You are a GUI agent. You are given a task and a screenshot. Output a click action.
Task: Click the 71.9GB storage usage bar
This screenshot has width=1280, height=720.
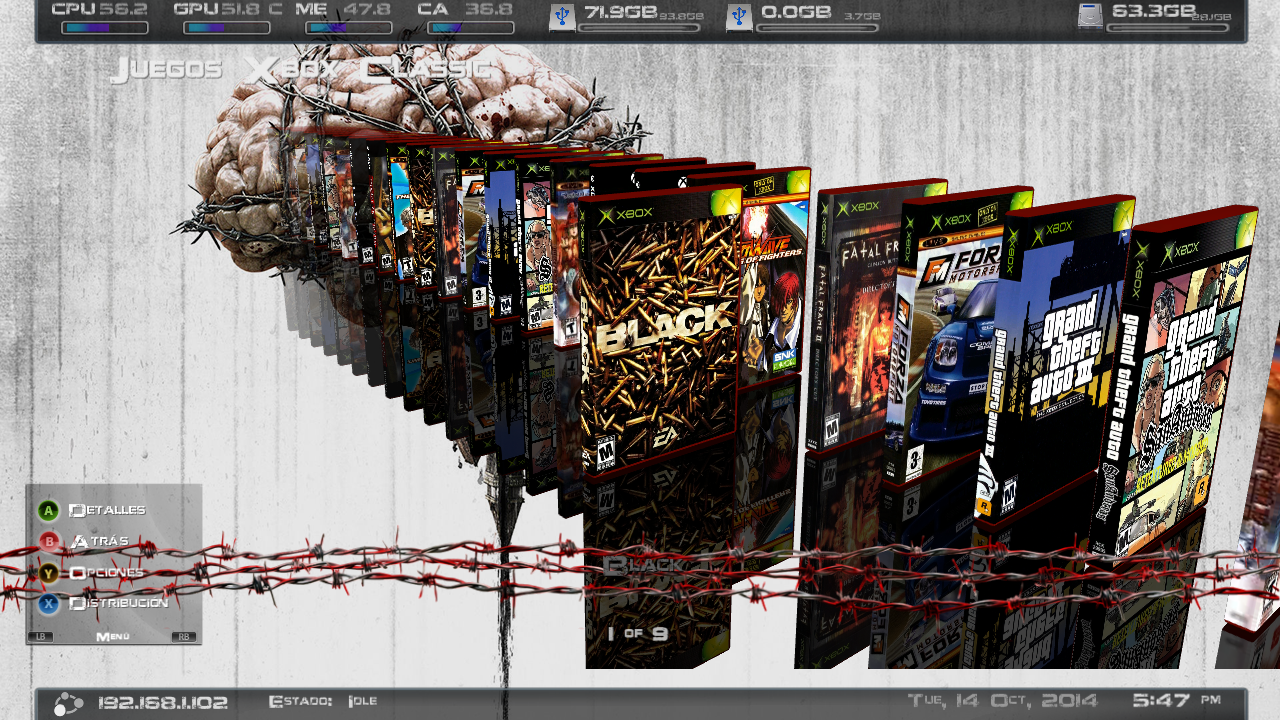639,28
